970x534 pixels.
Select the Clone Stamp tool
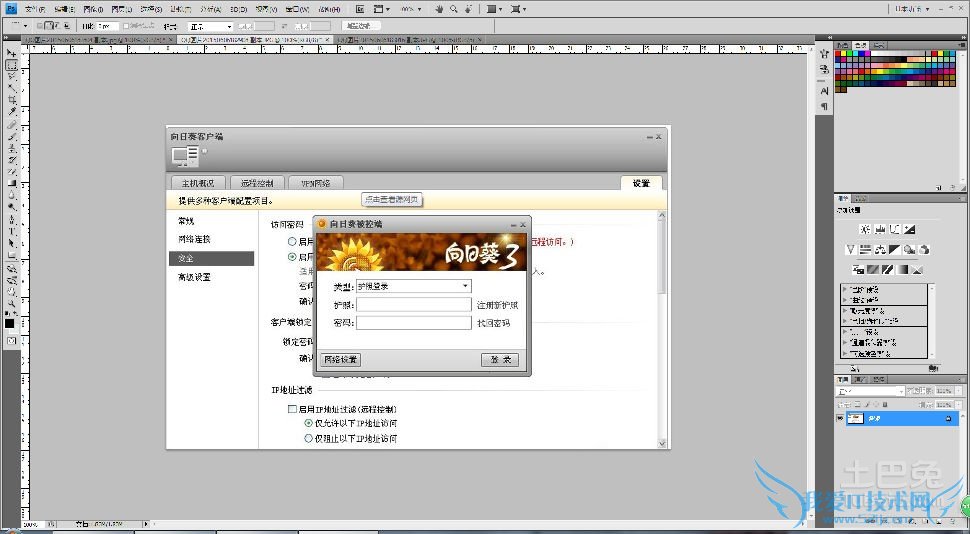(11, 148)
